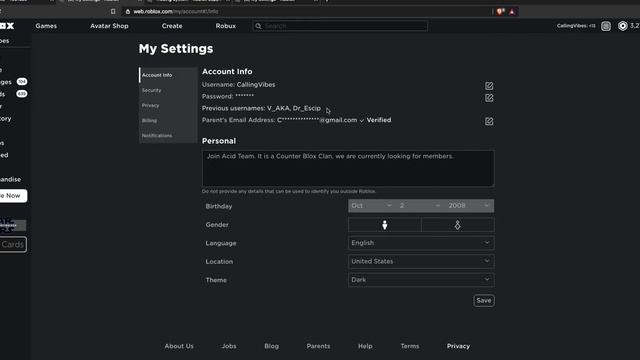The width and height of the screenshot is (640, 360).
Task: Edit the parent's email address via its icon
Action: (489, 121)
